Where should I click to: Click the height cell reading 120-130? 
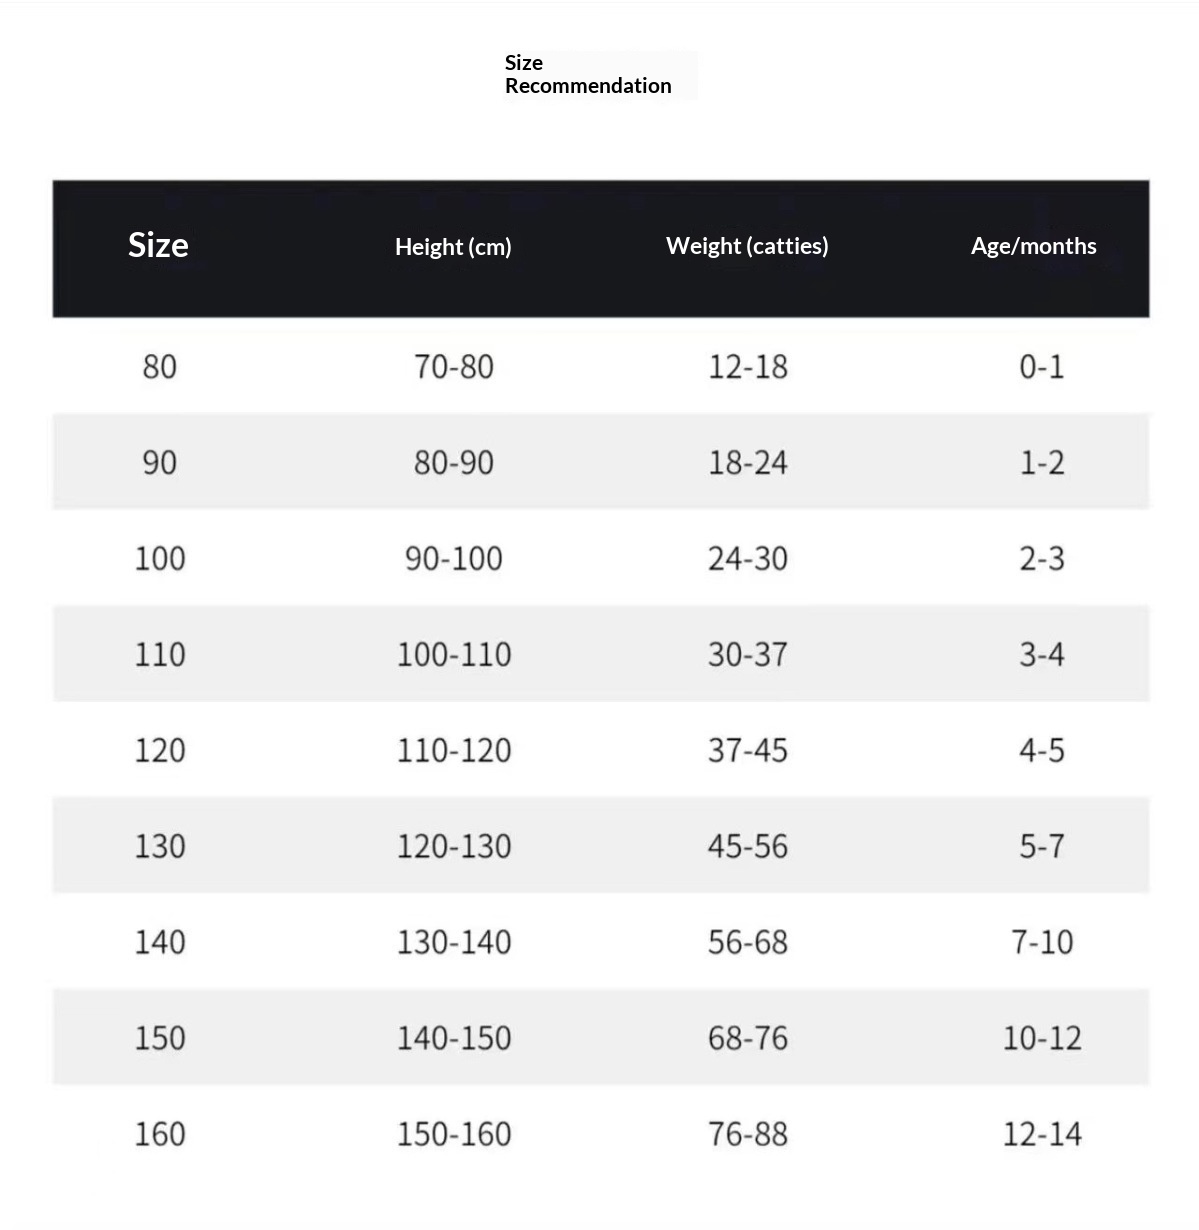[454, 847]
